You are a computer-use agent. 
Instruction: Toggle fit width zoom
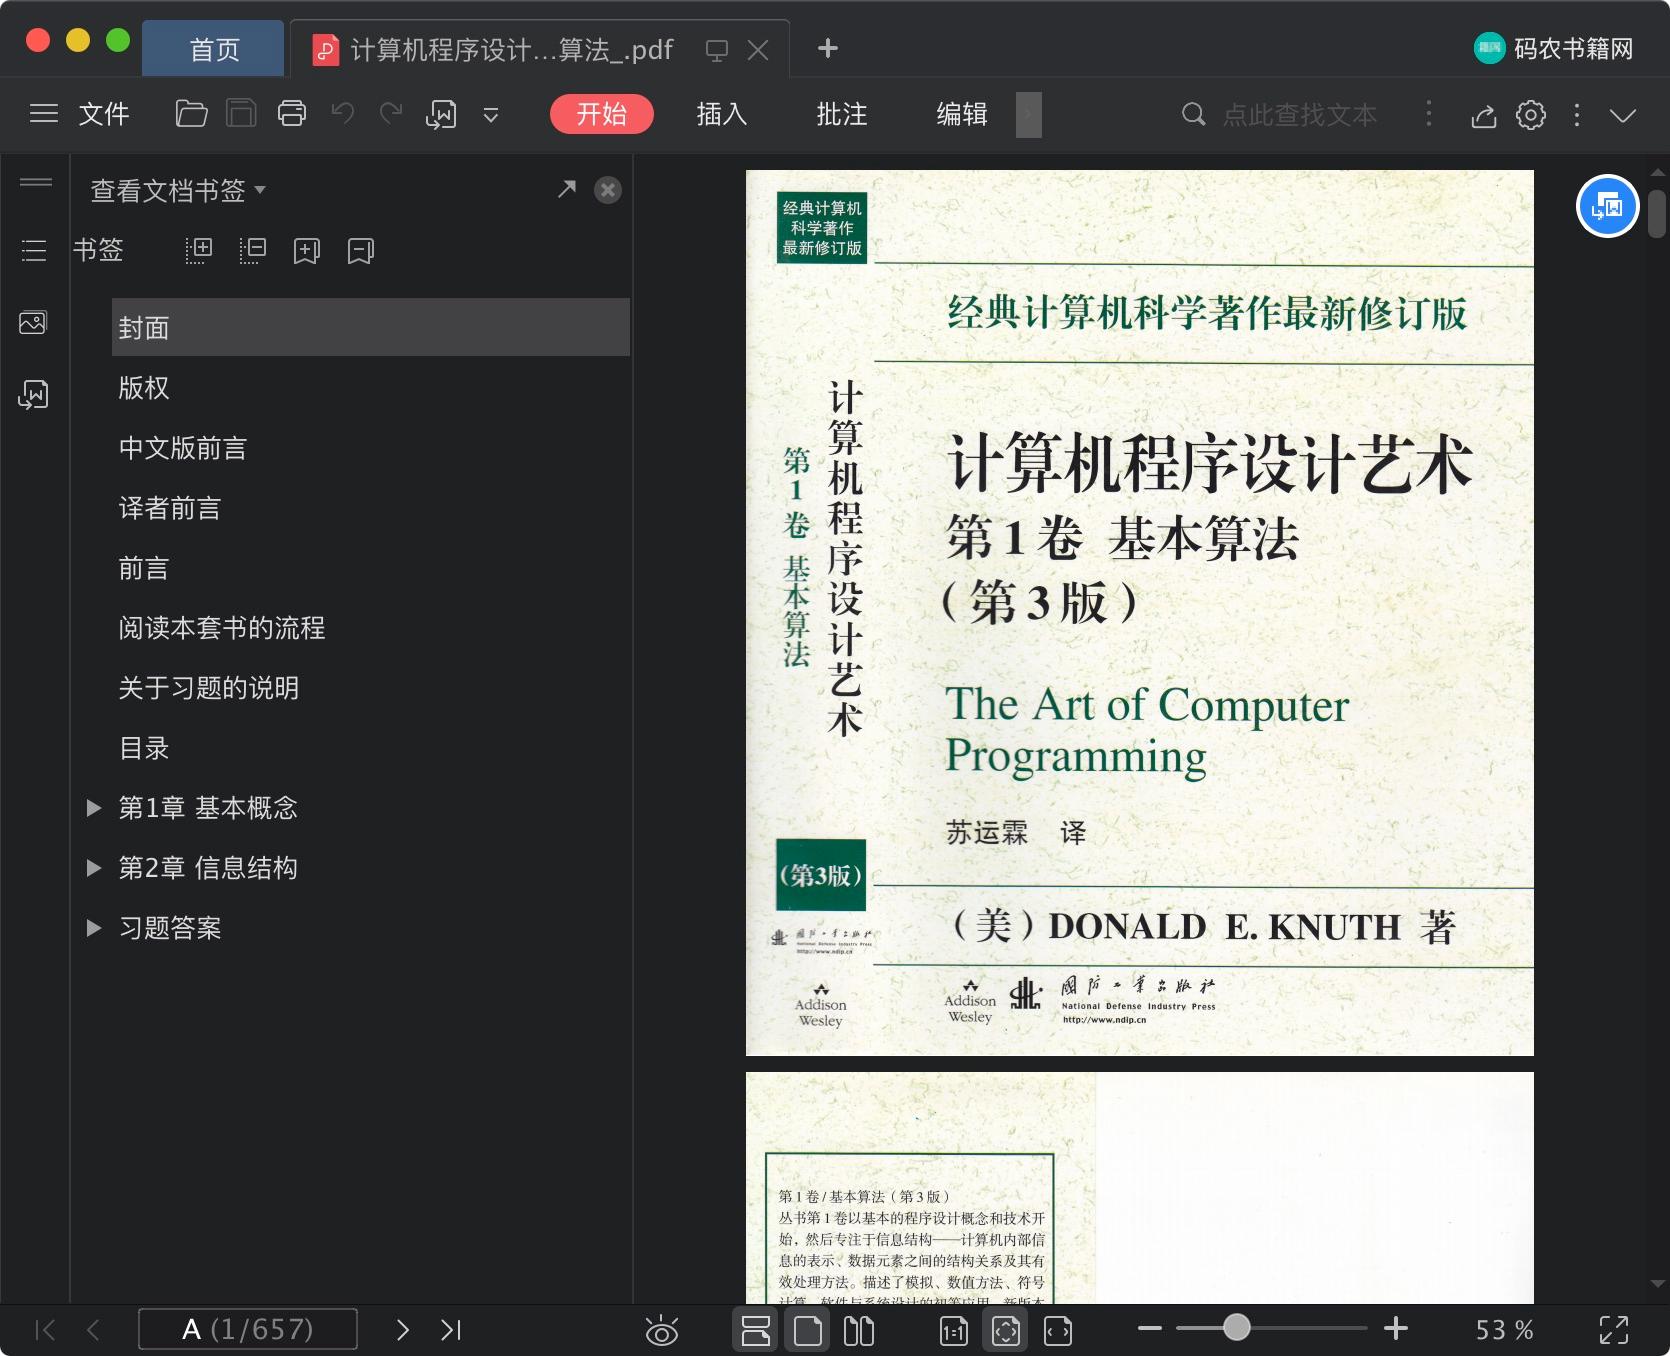1058,1331
